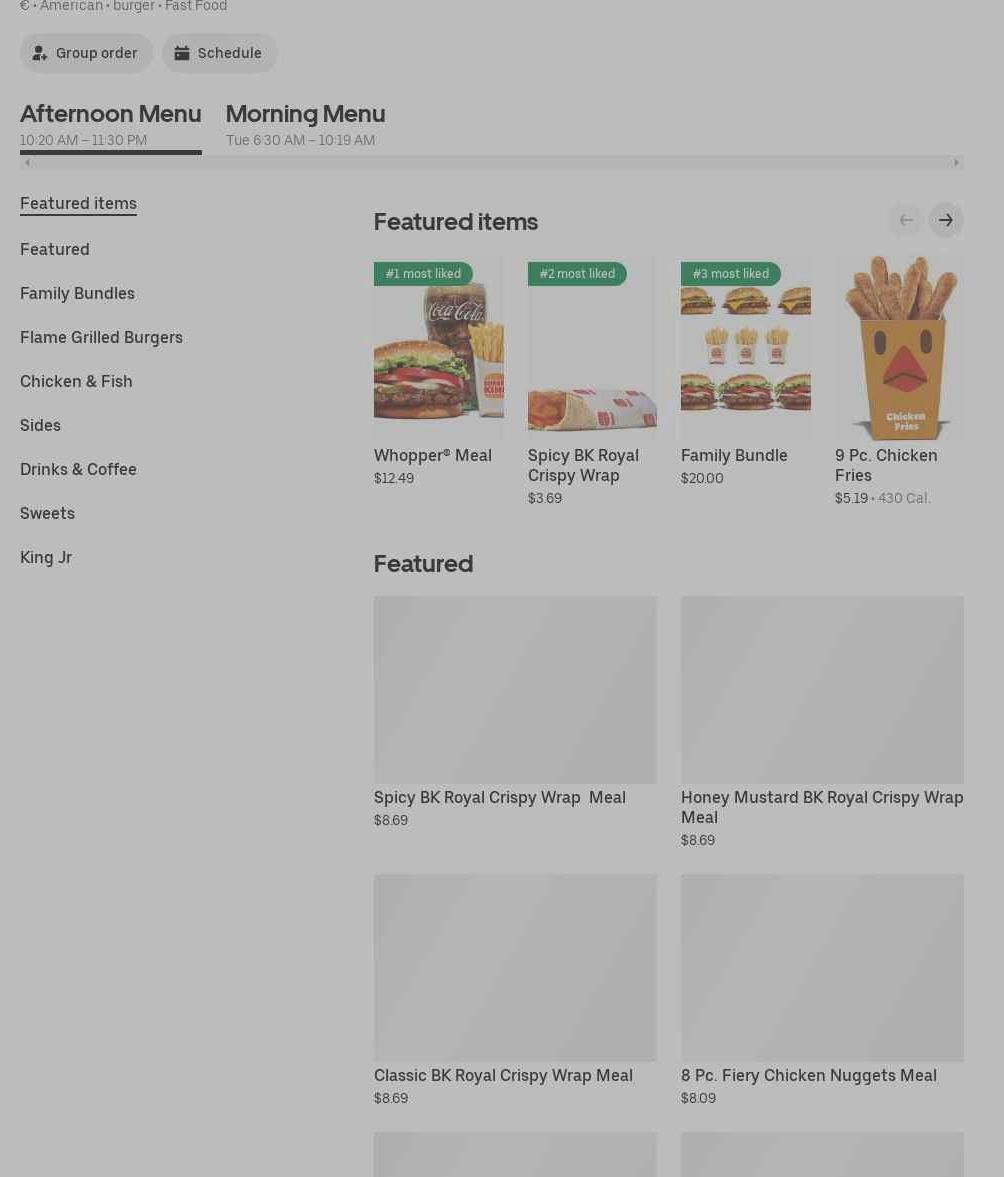Screen dimensions: 1004x1177
Task: Click the previous featured items left arrow
Action: tap(906, 220)
